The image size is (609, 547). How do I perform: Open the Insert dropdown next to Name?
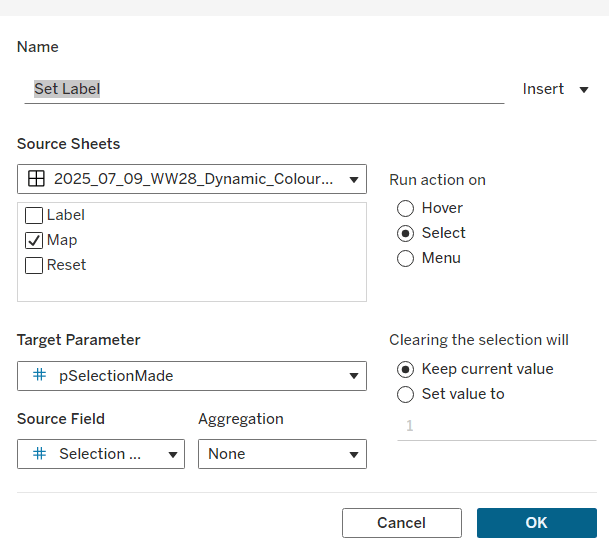(x=556, y=89)
